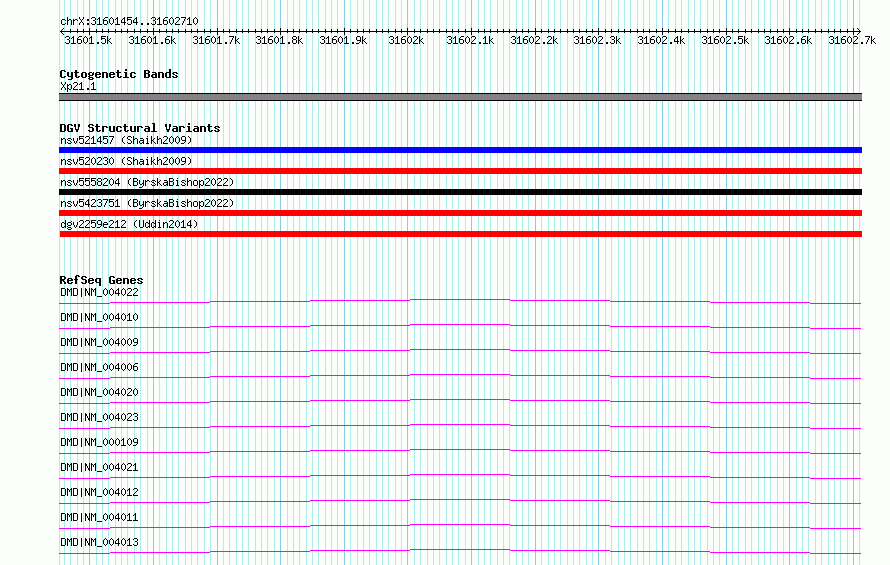Select the red nsv5423751 variant bar
The height and width of the screenshot is (565, 890).
460,213
